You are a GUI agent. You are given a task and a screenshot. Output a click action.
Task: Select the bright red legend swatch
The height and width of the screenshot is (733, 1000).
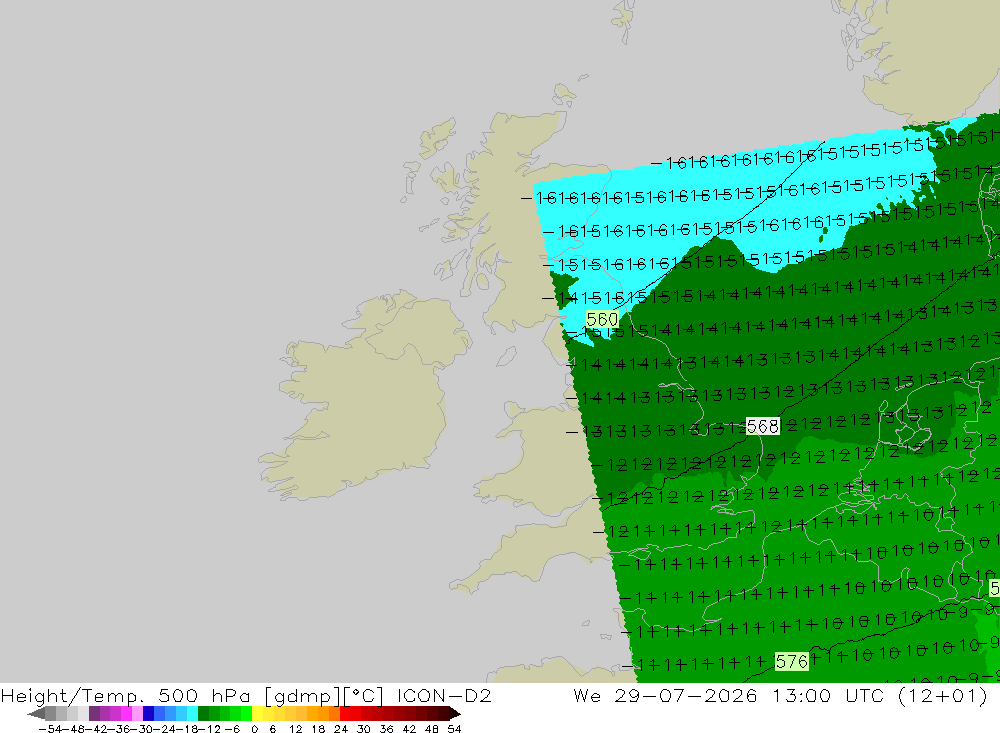[345, 713]
